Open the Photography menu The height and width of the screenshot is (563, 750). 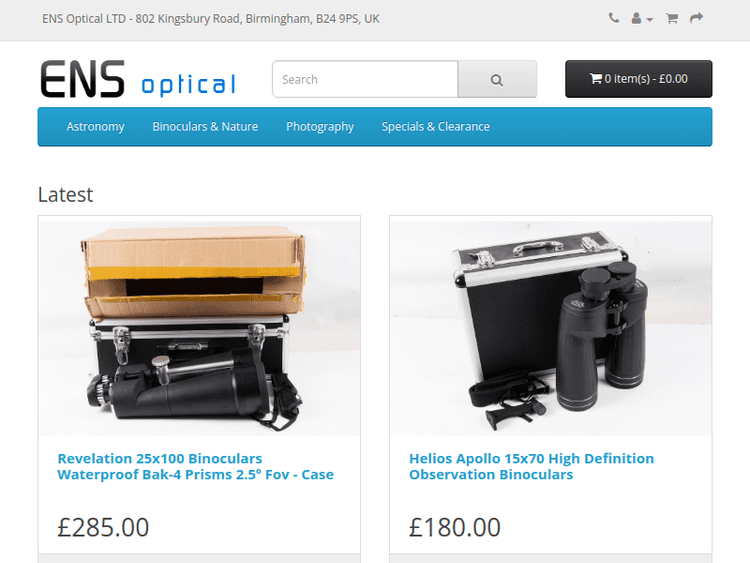coord(320,127)
